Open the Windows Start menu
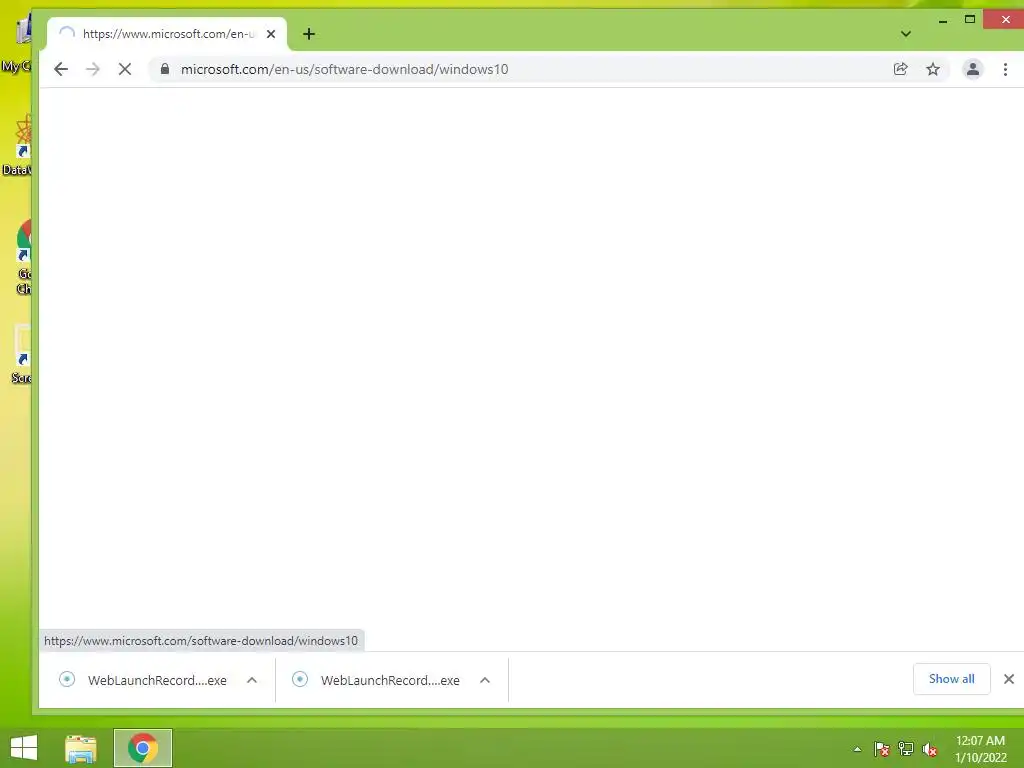1024x768 pixels. [x=24, y=748]
